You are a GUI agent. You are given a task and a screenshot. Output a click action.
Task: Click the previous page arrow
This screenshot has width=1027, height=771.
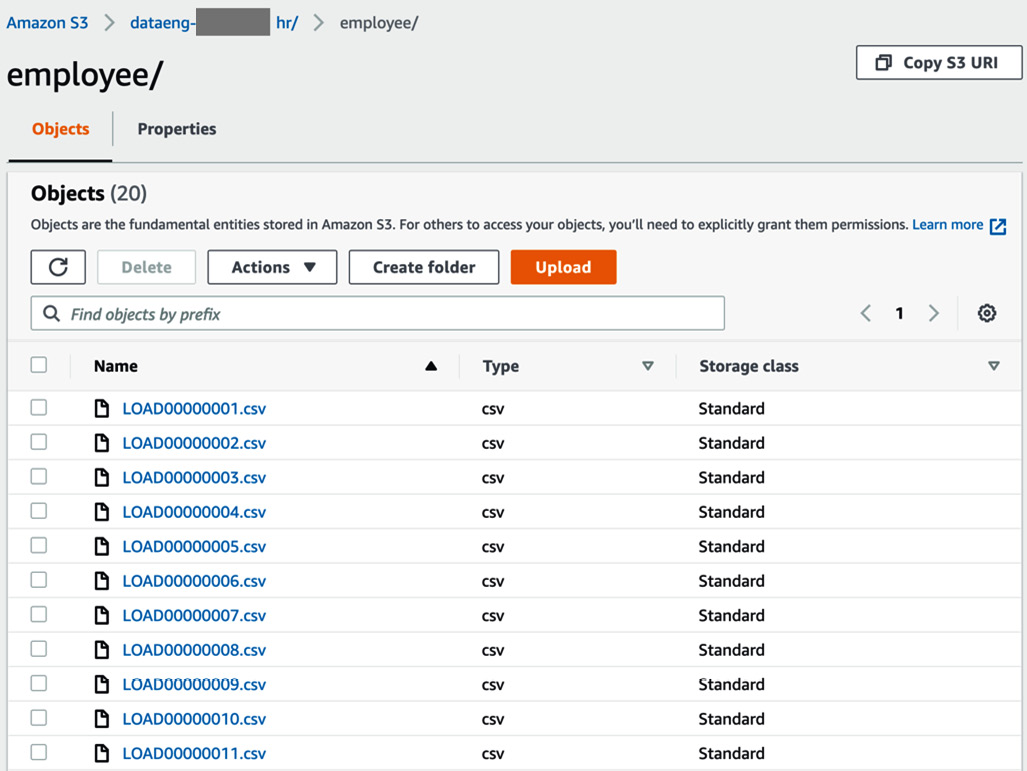click(865, 312)
